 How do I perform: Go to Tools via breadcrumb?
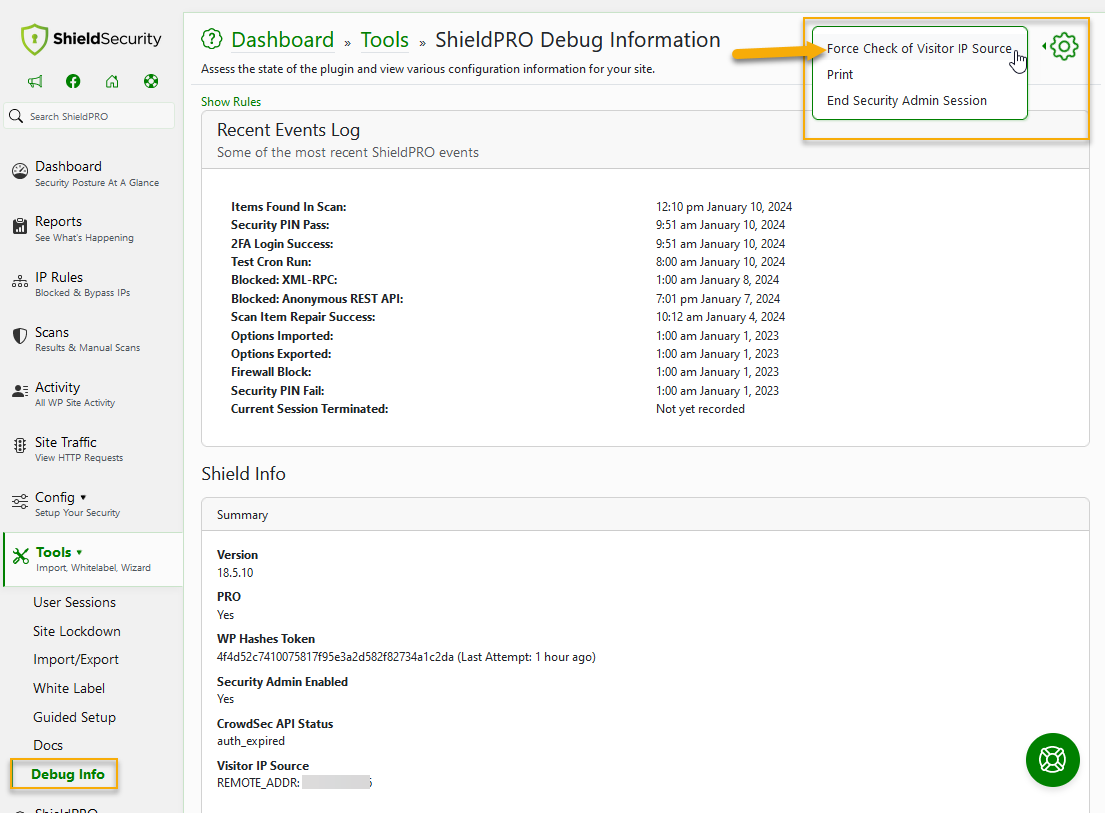pyautogui.click(x=385, y=39)
